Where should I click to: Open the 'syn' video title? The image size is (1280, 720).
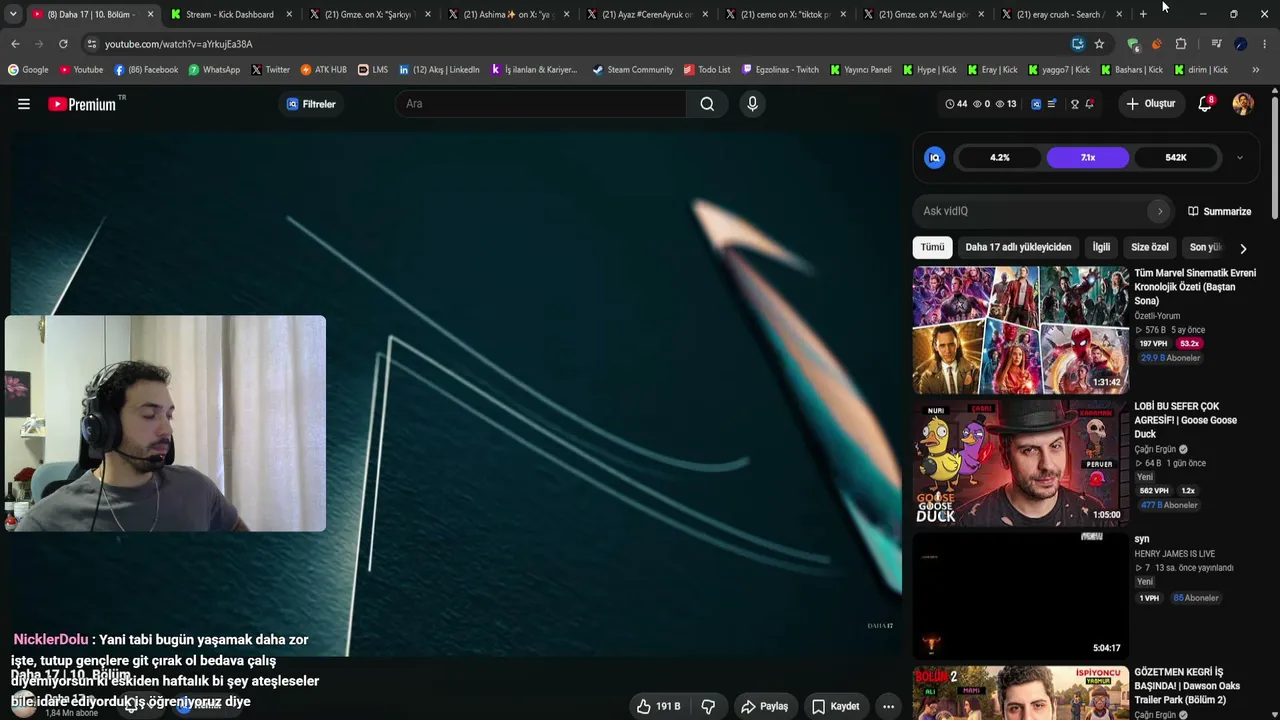1142,539
